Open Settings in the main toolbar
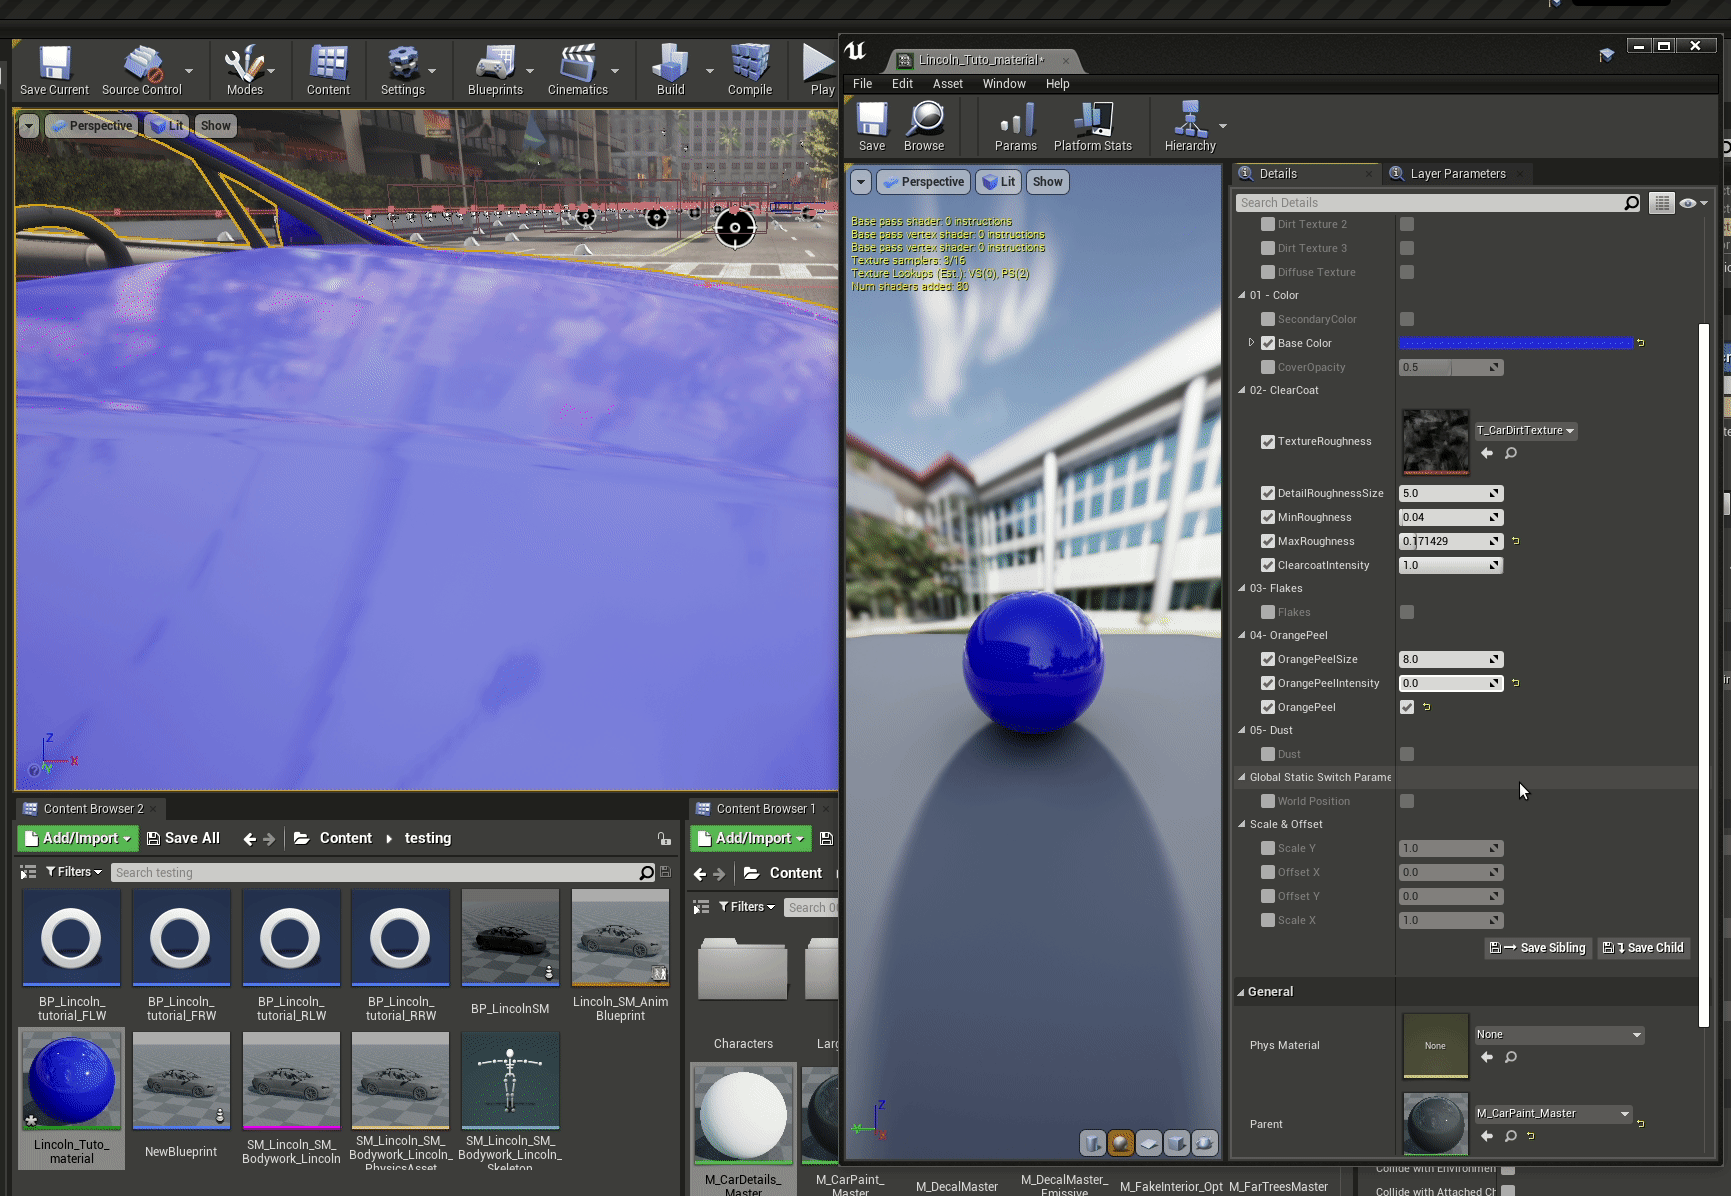The image size is (1731, 1196). click(403, 70)
